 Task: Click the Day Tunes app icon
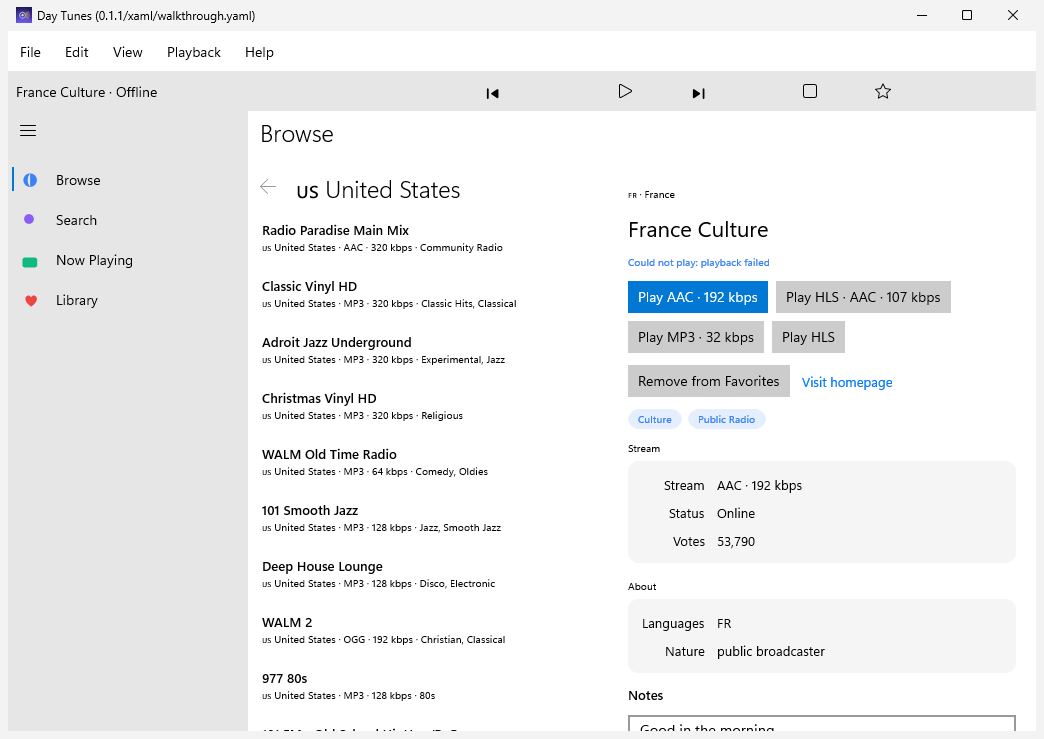pos(24,15)
